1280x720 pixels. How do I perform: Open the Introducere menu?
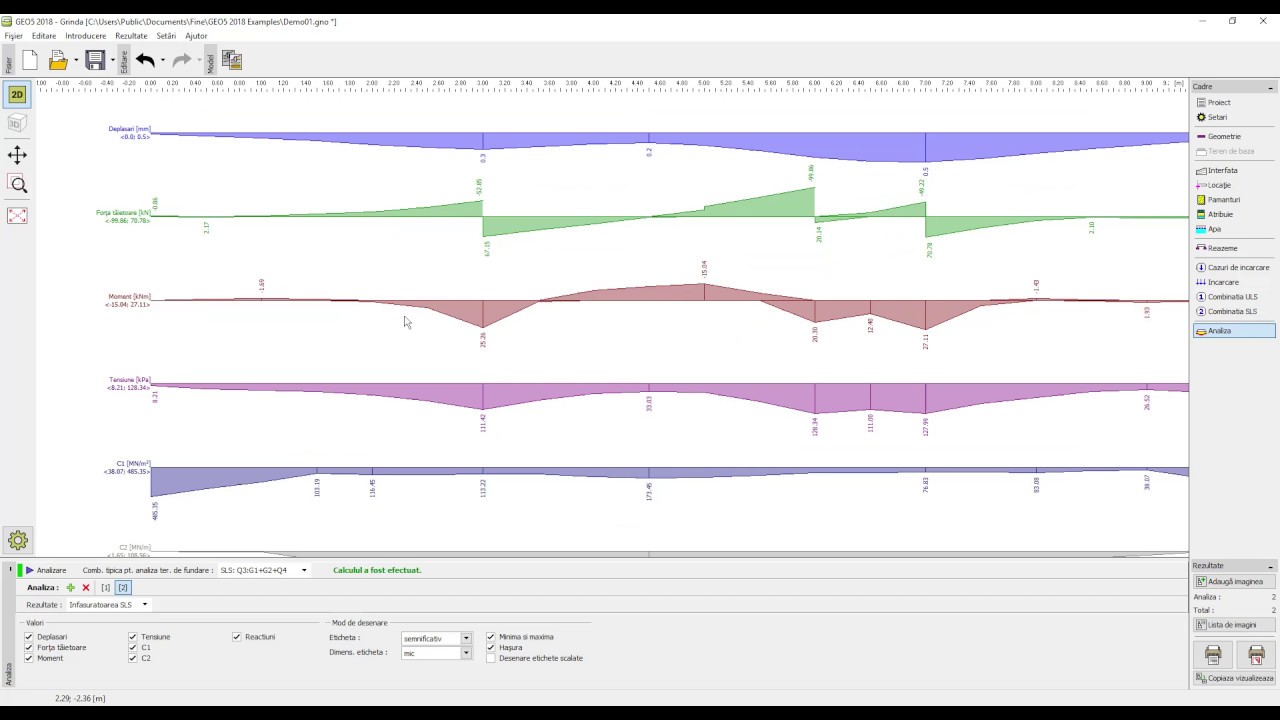[86, 36]
